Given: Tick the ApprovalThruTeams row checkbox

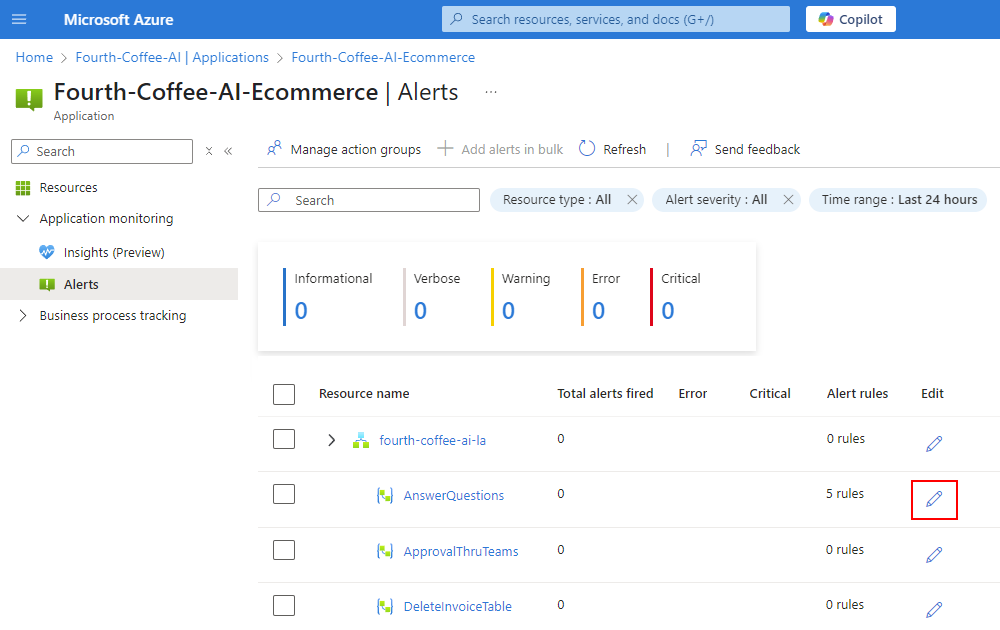Looking at the screenshot, I should point(284,550).
